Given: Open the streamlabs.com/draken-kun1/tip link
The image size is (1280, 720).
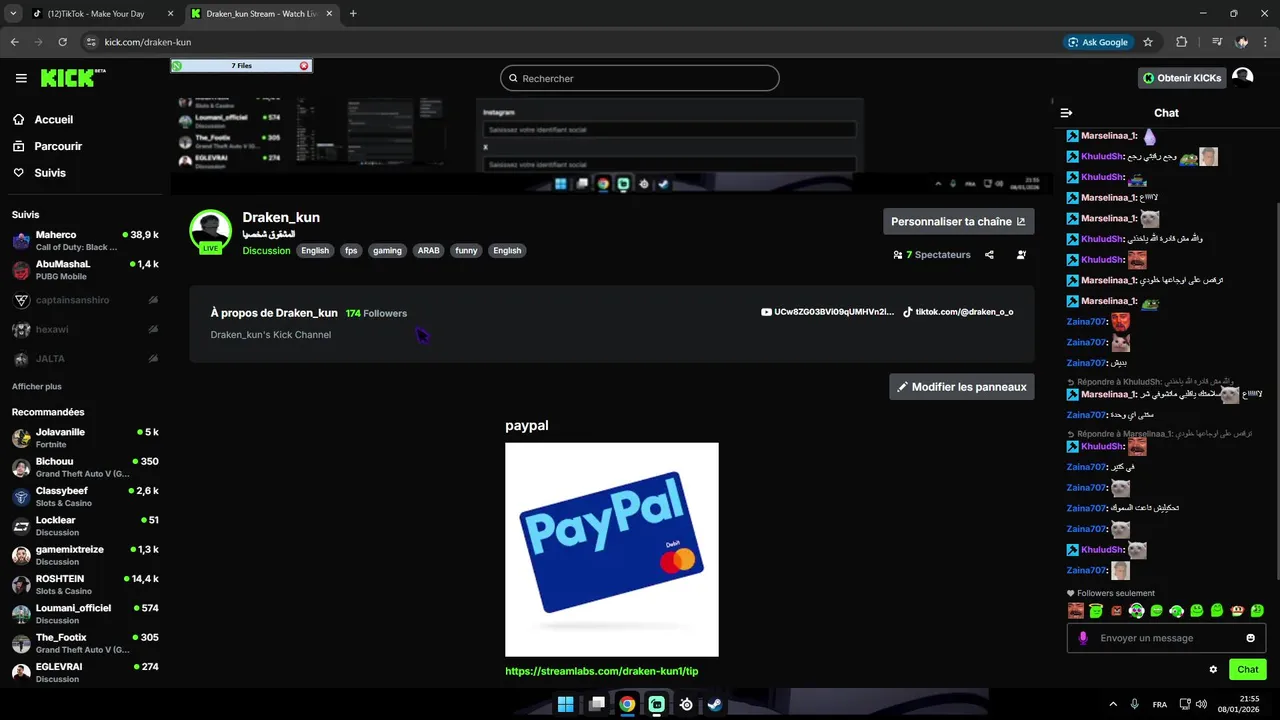Looking at the screenshot, I should pos(602,671).
